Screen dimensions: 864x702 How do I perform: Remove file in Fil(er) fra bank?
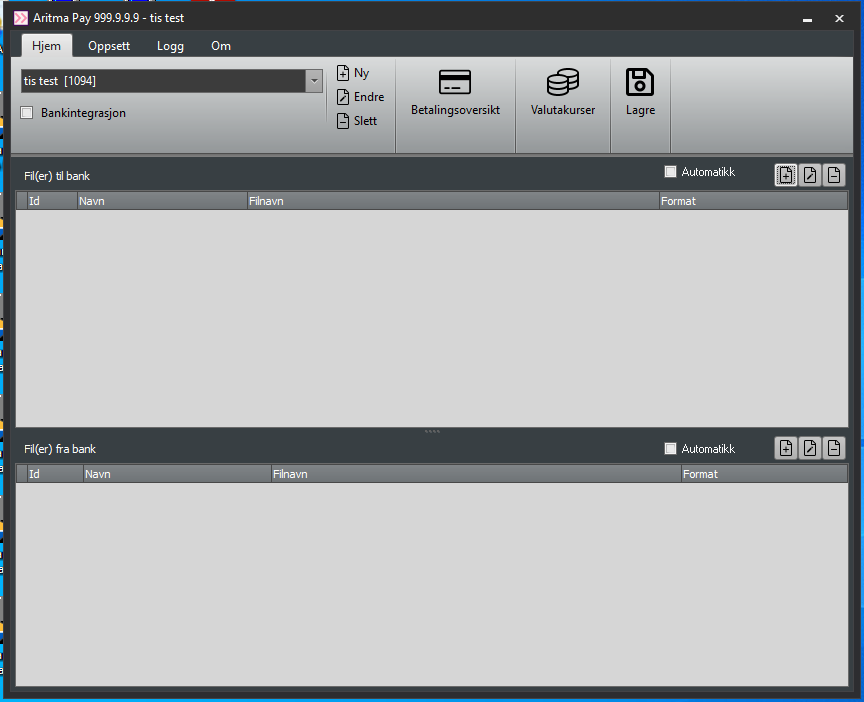click(833, 448)
